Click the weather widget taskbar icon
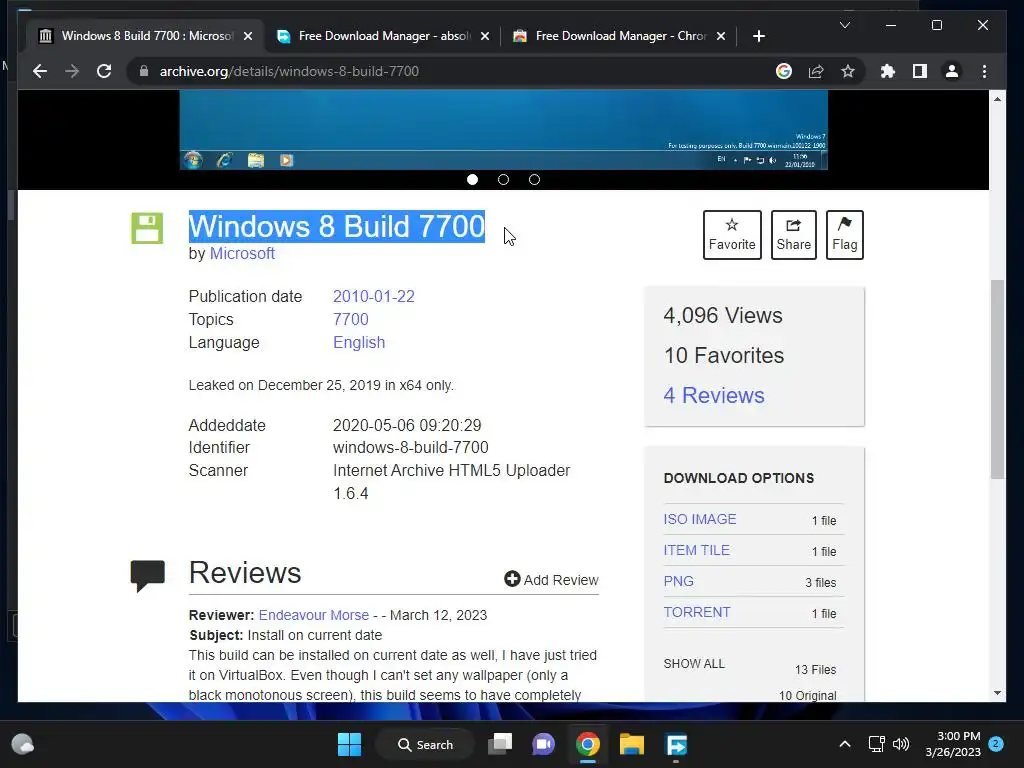Image resolution: width=1024 pixels, height=768 pixels. tap(23, 744)
